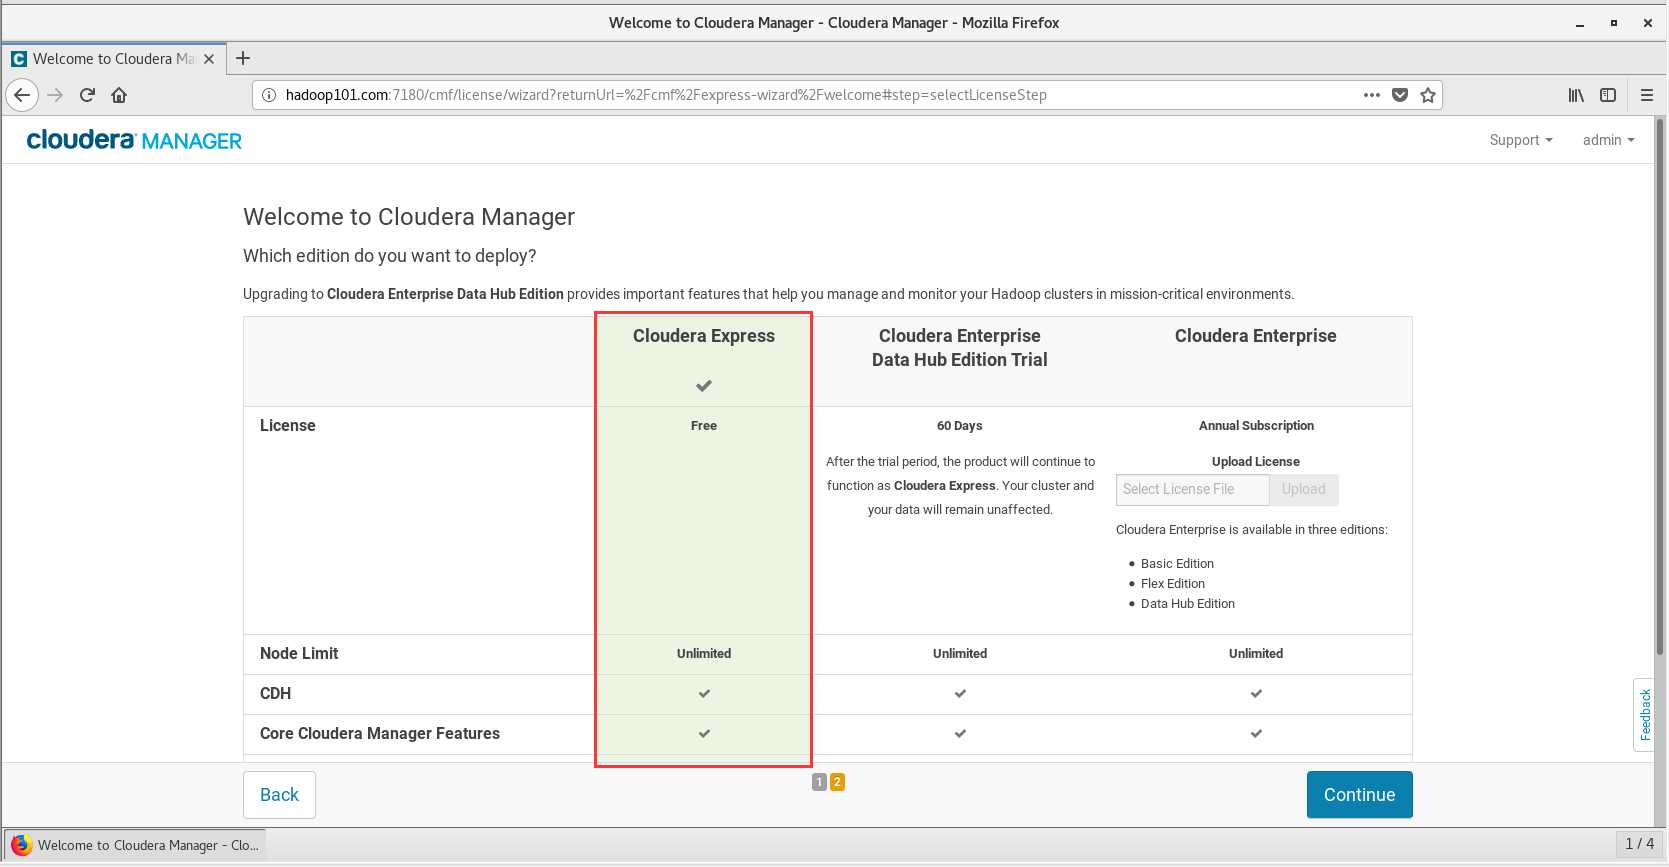The height and width of the screenshot is (867, 1669).
Task: Click the browser forward arrow
Action: tap(55, 95)
